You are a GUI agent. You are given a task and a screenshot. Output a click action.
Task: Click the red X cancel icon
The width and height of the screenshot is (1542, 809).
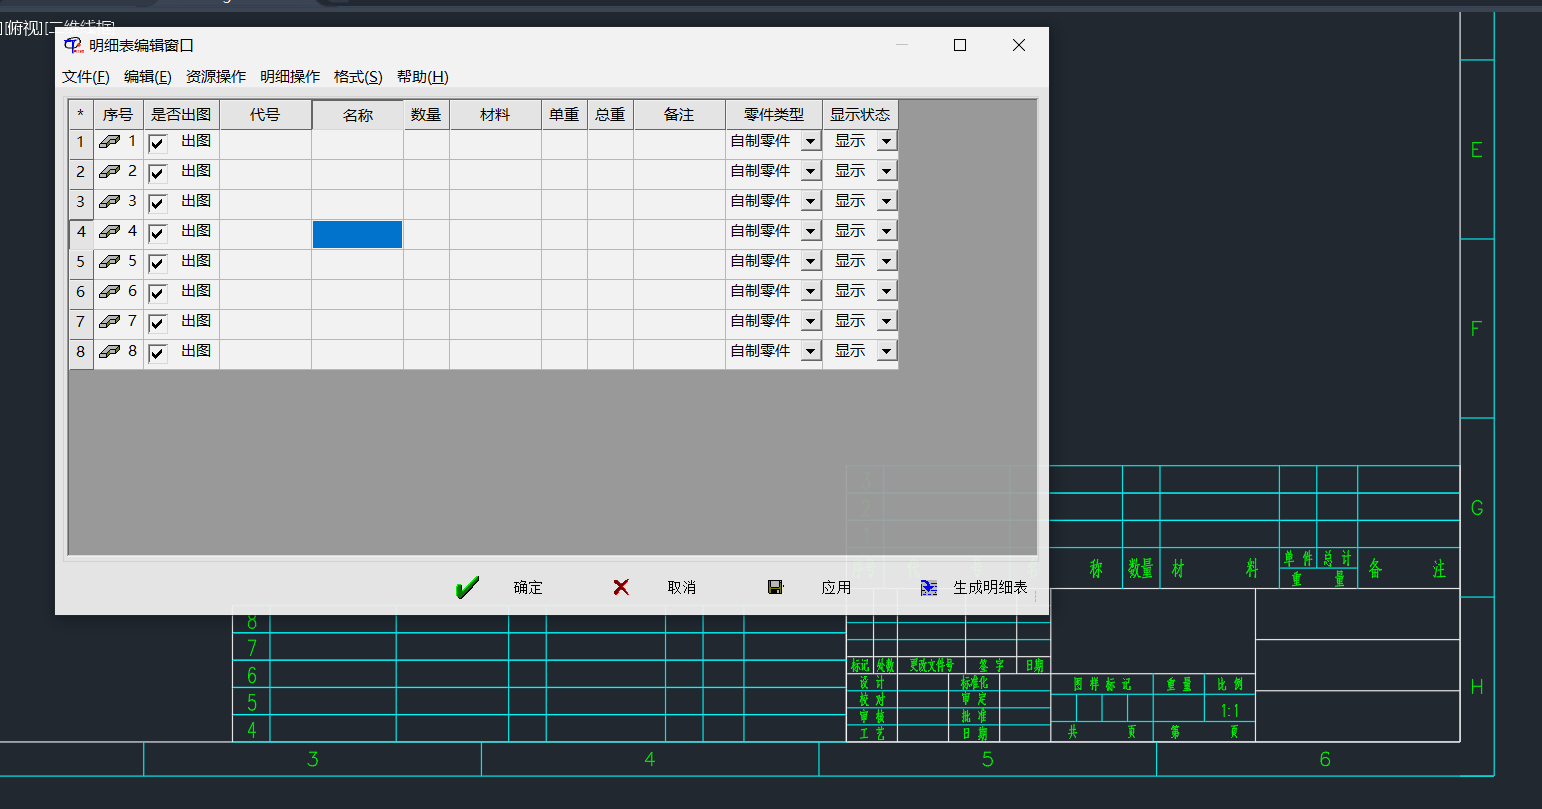(621, 588)
